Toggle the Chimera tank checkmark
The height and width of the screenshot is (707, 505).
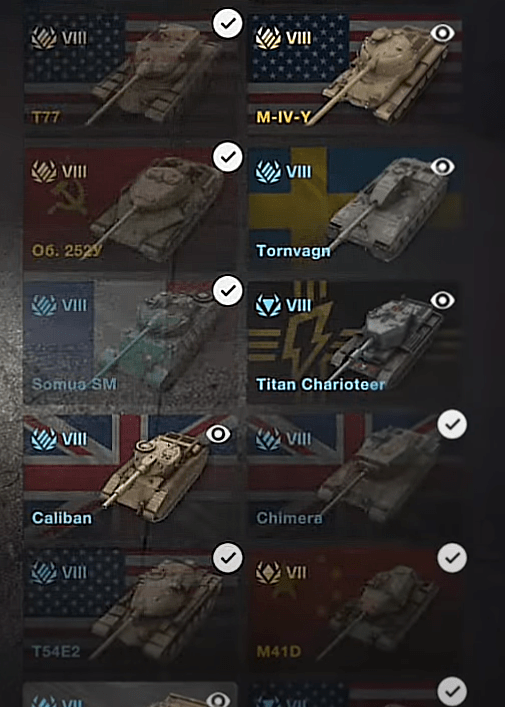pyautogui.click(x=452, y=424)
